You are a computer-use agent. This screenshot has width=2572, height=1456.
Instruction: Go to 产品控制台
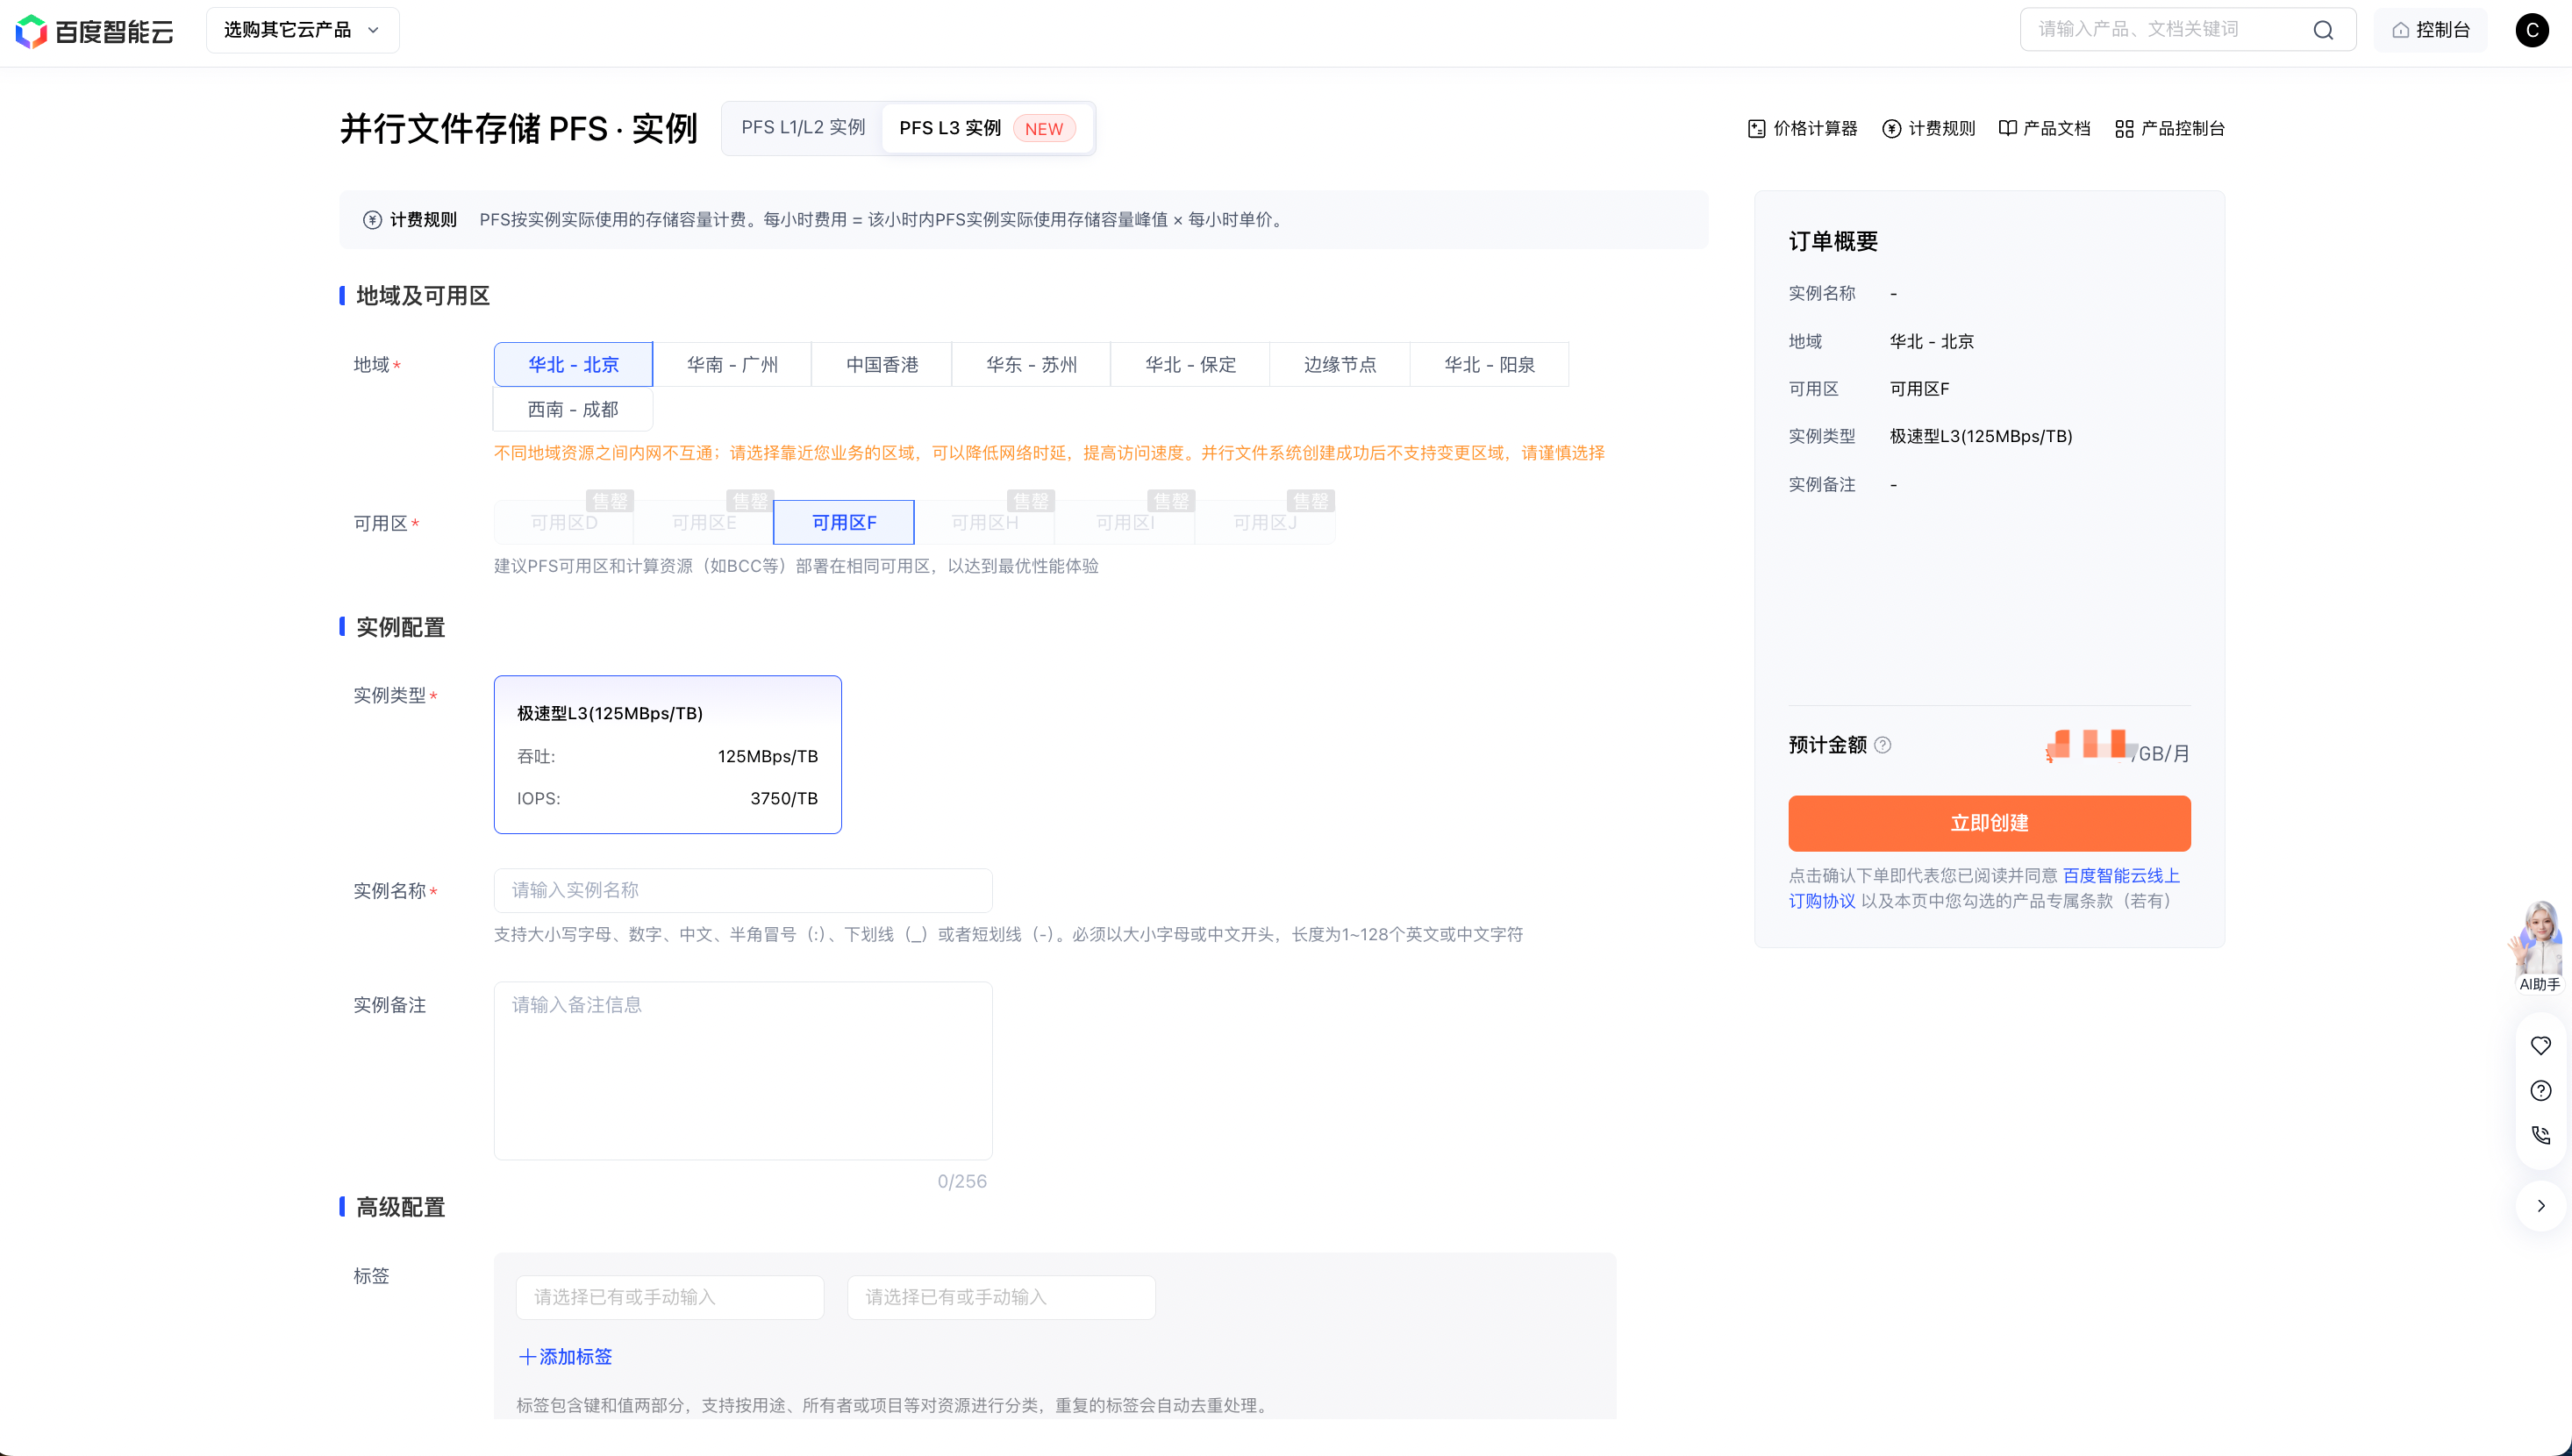pyautogui.click(x=2170, y=128)
